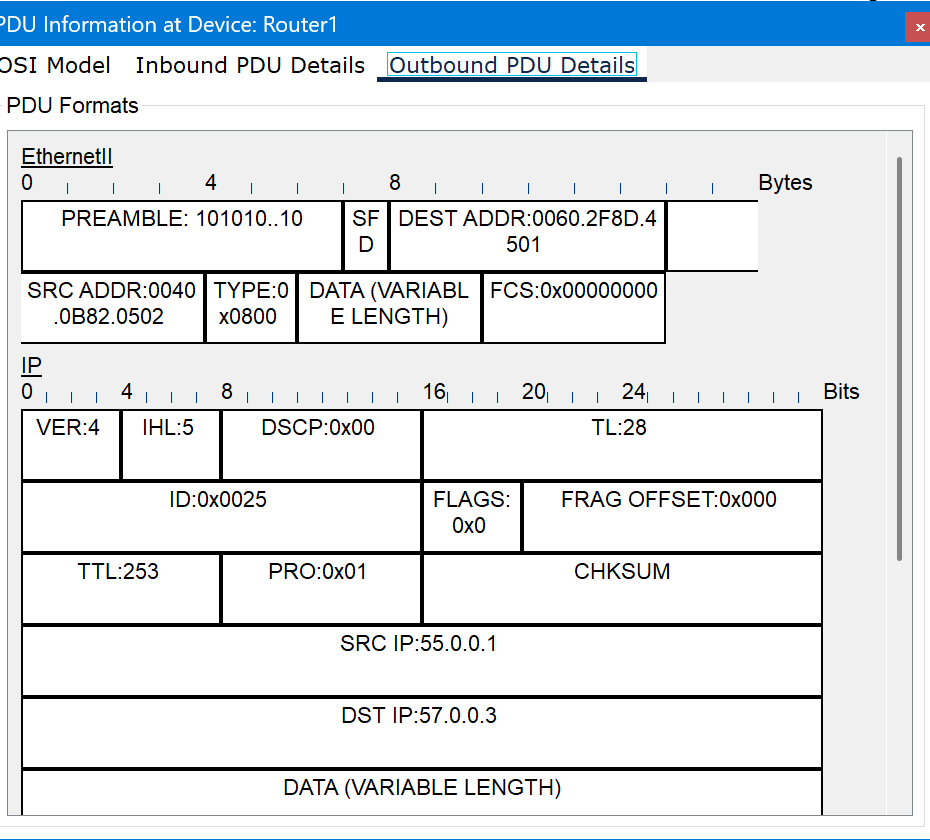Click the window title PDU Information at Device: Router1
930x840 pixels.
pyautogui.click(x=168, y=25)
